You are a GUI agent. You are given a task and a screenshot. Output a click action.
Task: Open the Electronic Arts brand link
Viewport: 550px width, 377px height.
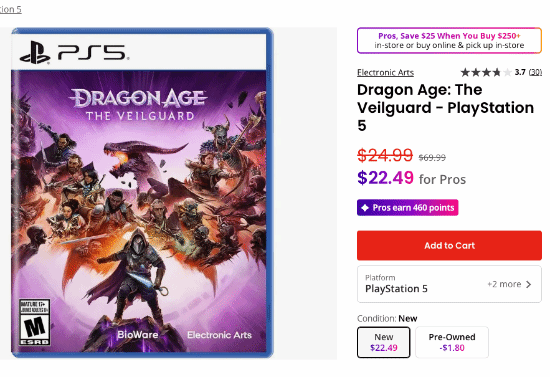[385, 73]
